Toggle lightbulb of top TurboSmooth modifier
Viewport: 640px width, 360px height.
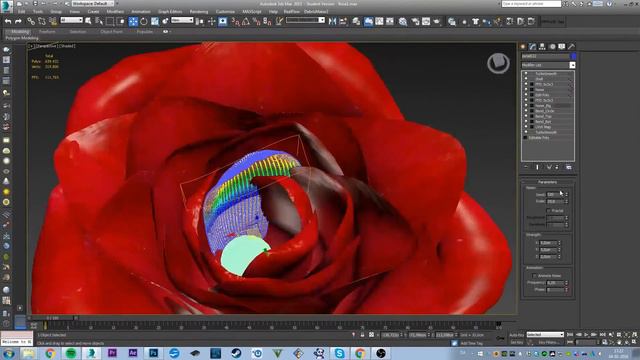click(526, 74)
